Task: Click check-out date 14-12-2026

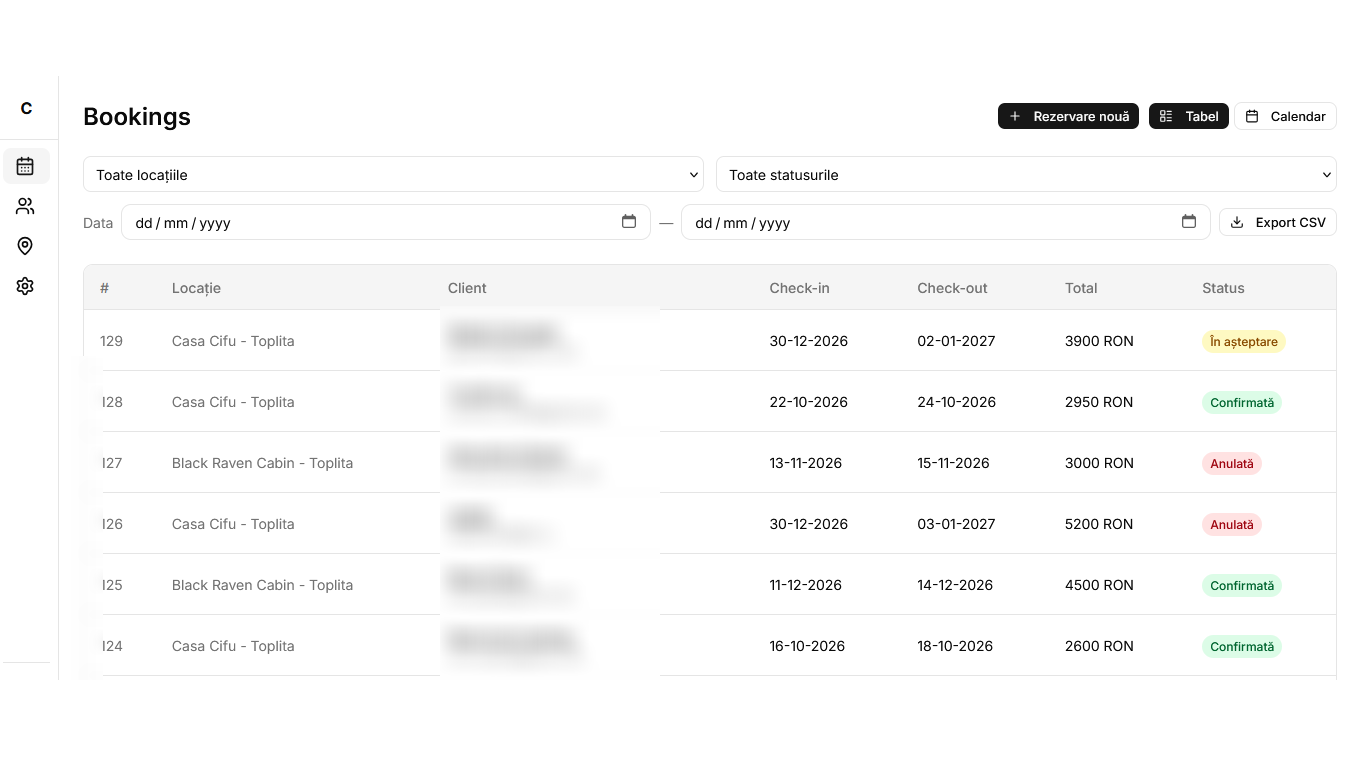Action: 955,585
